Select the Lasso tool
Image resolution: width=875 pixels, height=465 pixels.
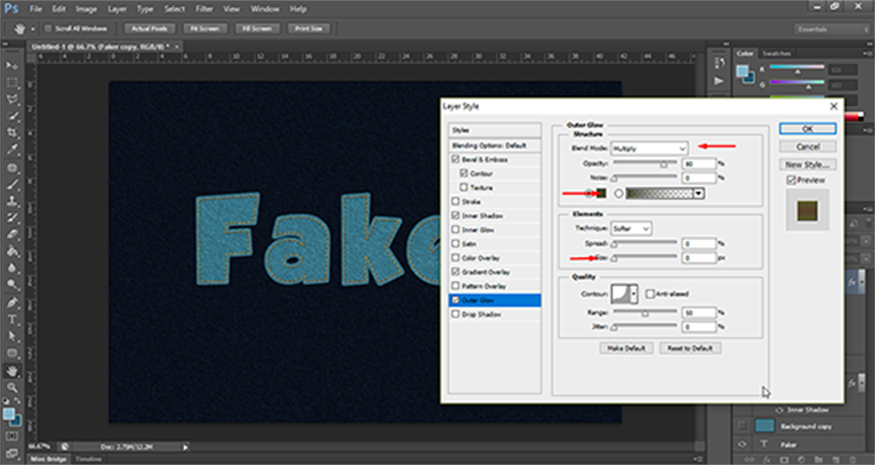pos(12,100)
